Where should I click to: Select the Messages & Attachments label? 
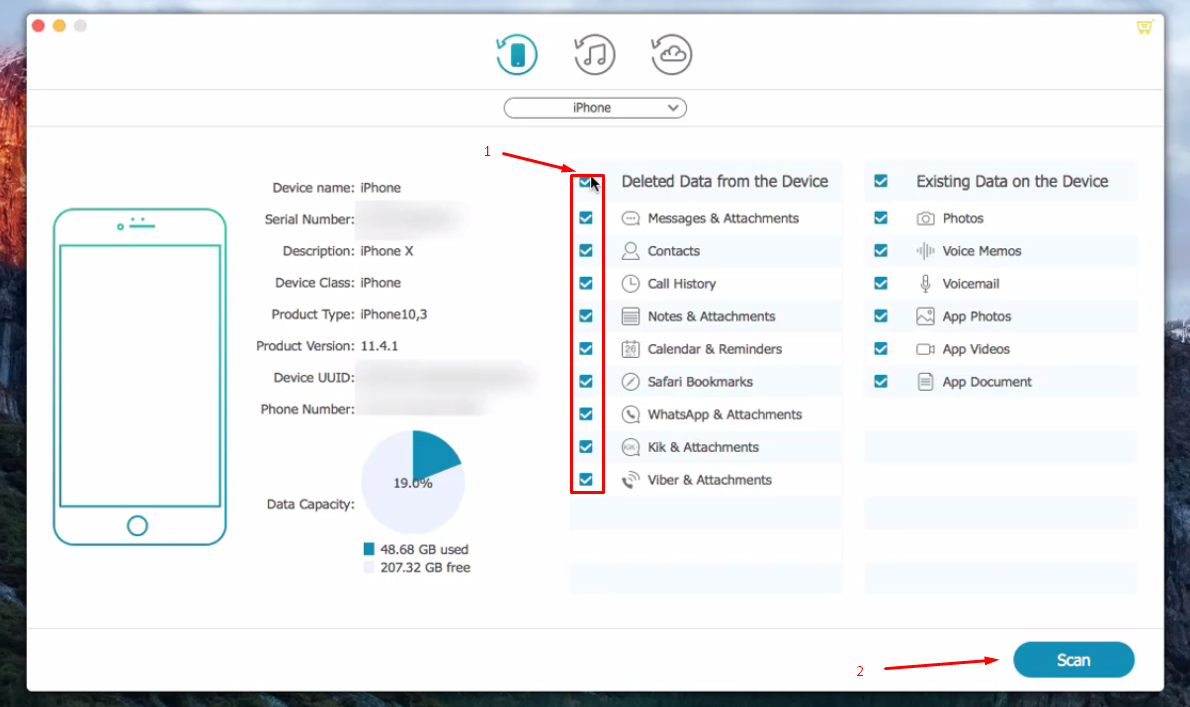(723, 218)
